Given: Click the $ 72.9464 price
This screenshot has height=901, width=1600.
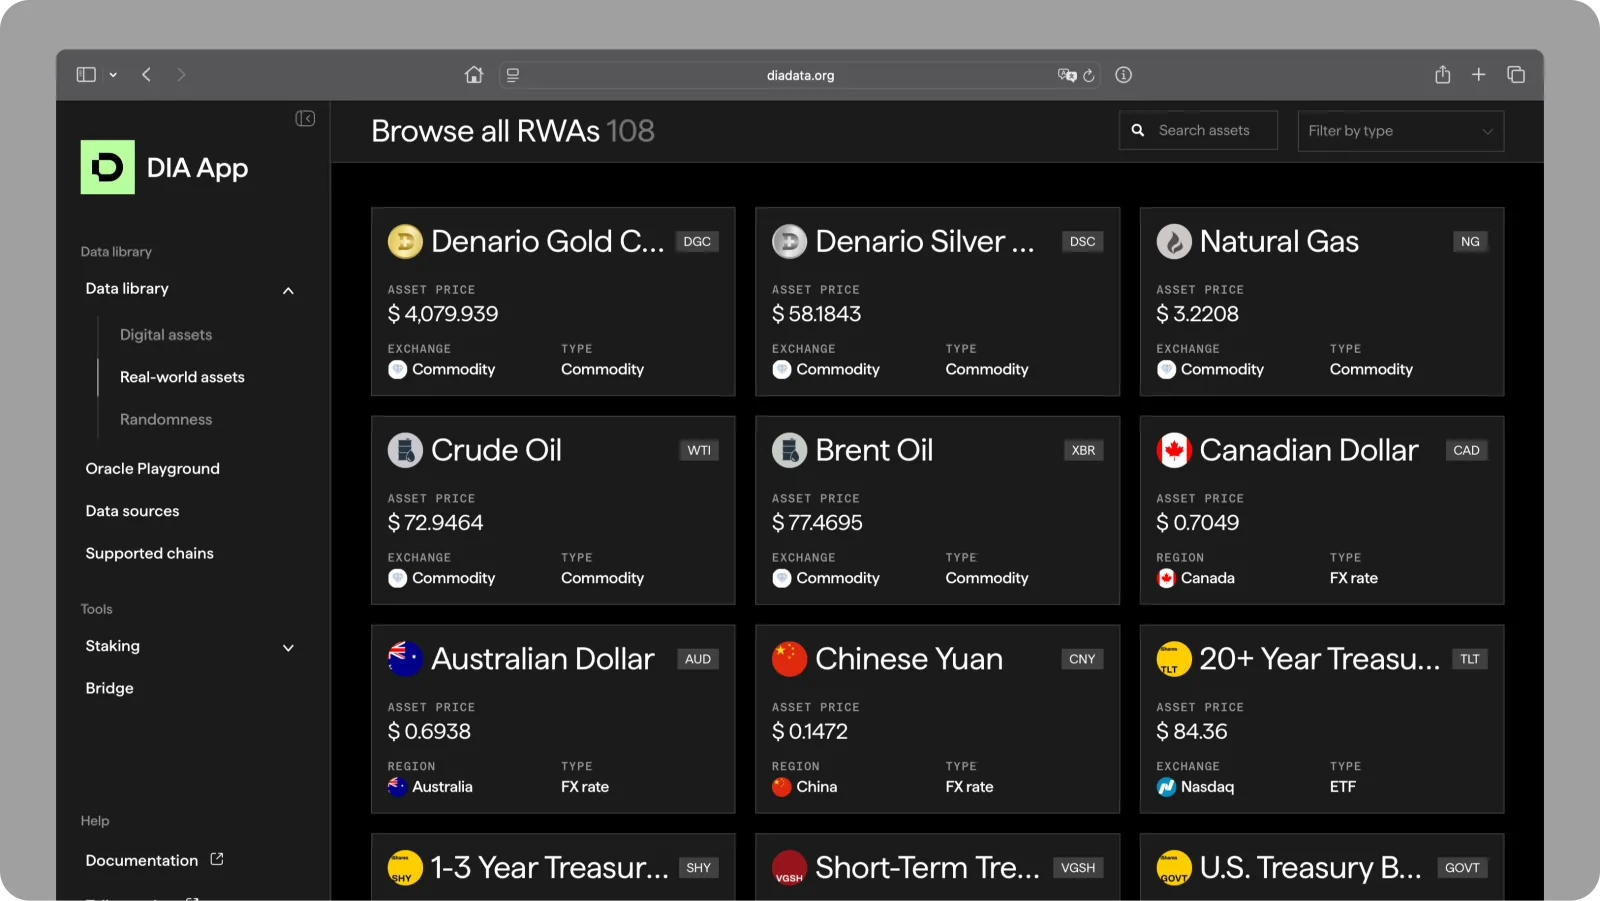Looking at the screenshot, I should (435, 523).
